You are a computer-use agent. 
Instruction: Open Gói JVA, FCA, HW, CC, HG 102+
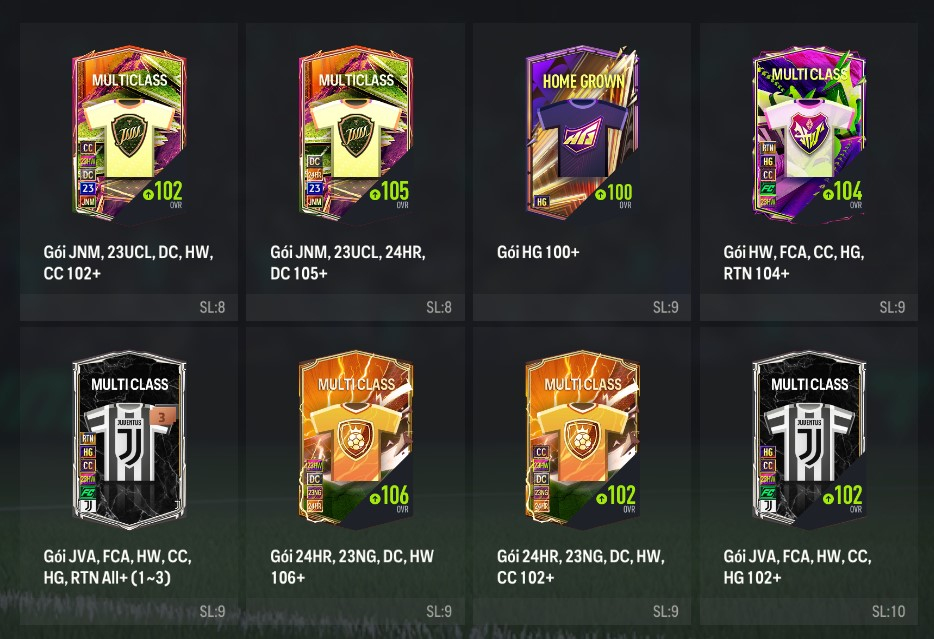797,567
